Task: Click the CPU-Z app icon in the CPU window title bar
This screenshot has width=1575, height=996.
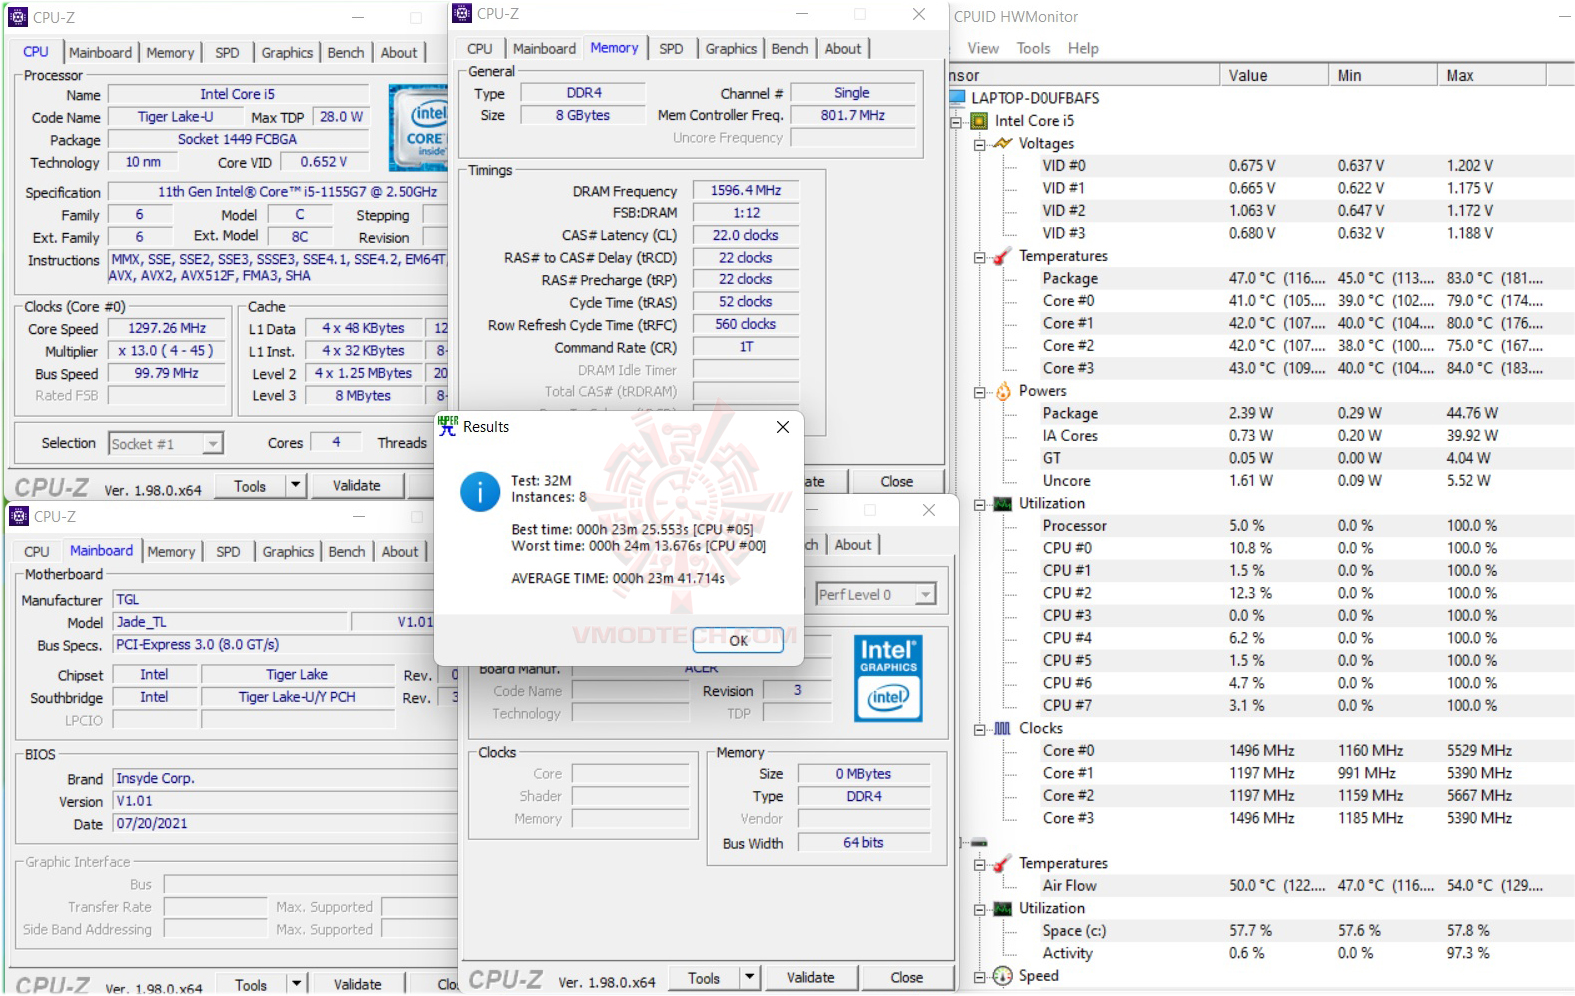Action: click(18, 17)
